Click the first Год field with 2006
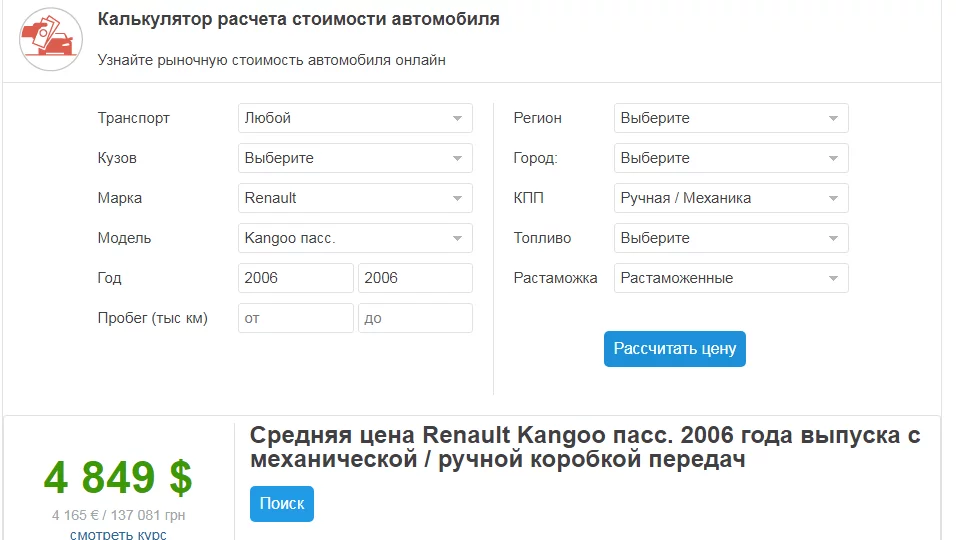 coord(295,278)
